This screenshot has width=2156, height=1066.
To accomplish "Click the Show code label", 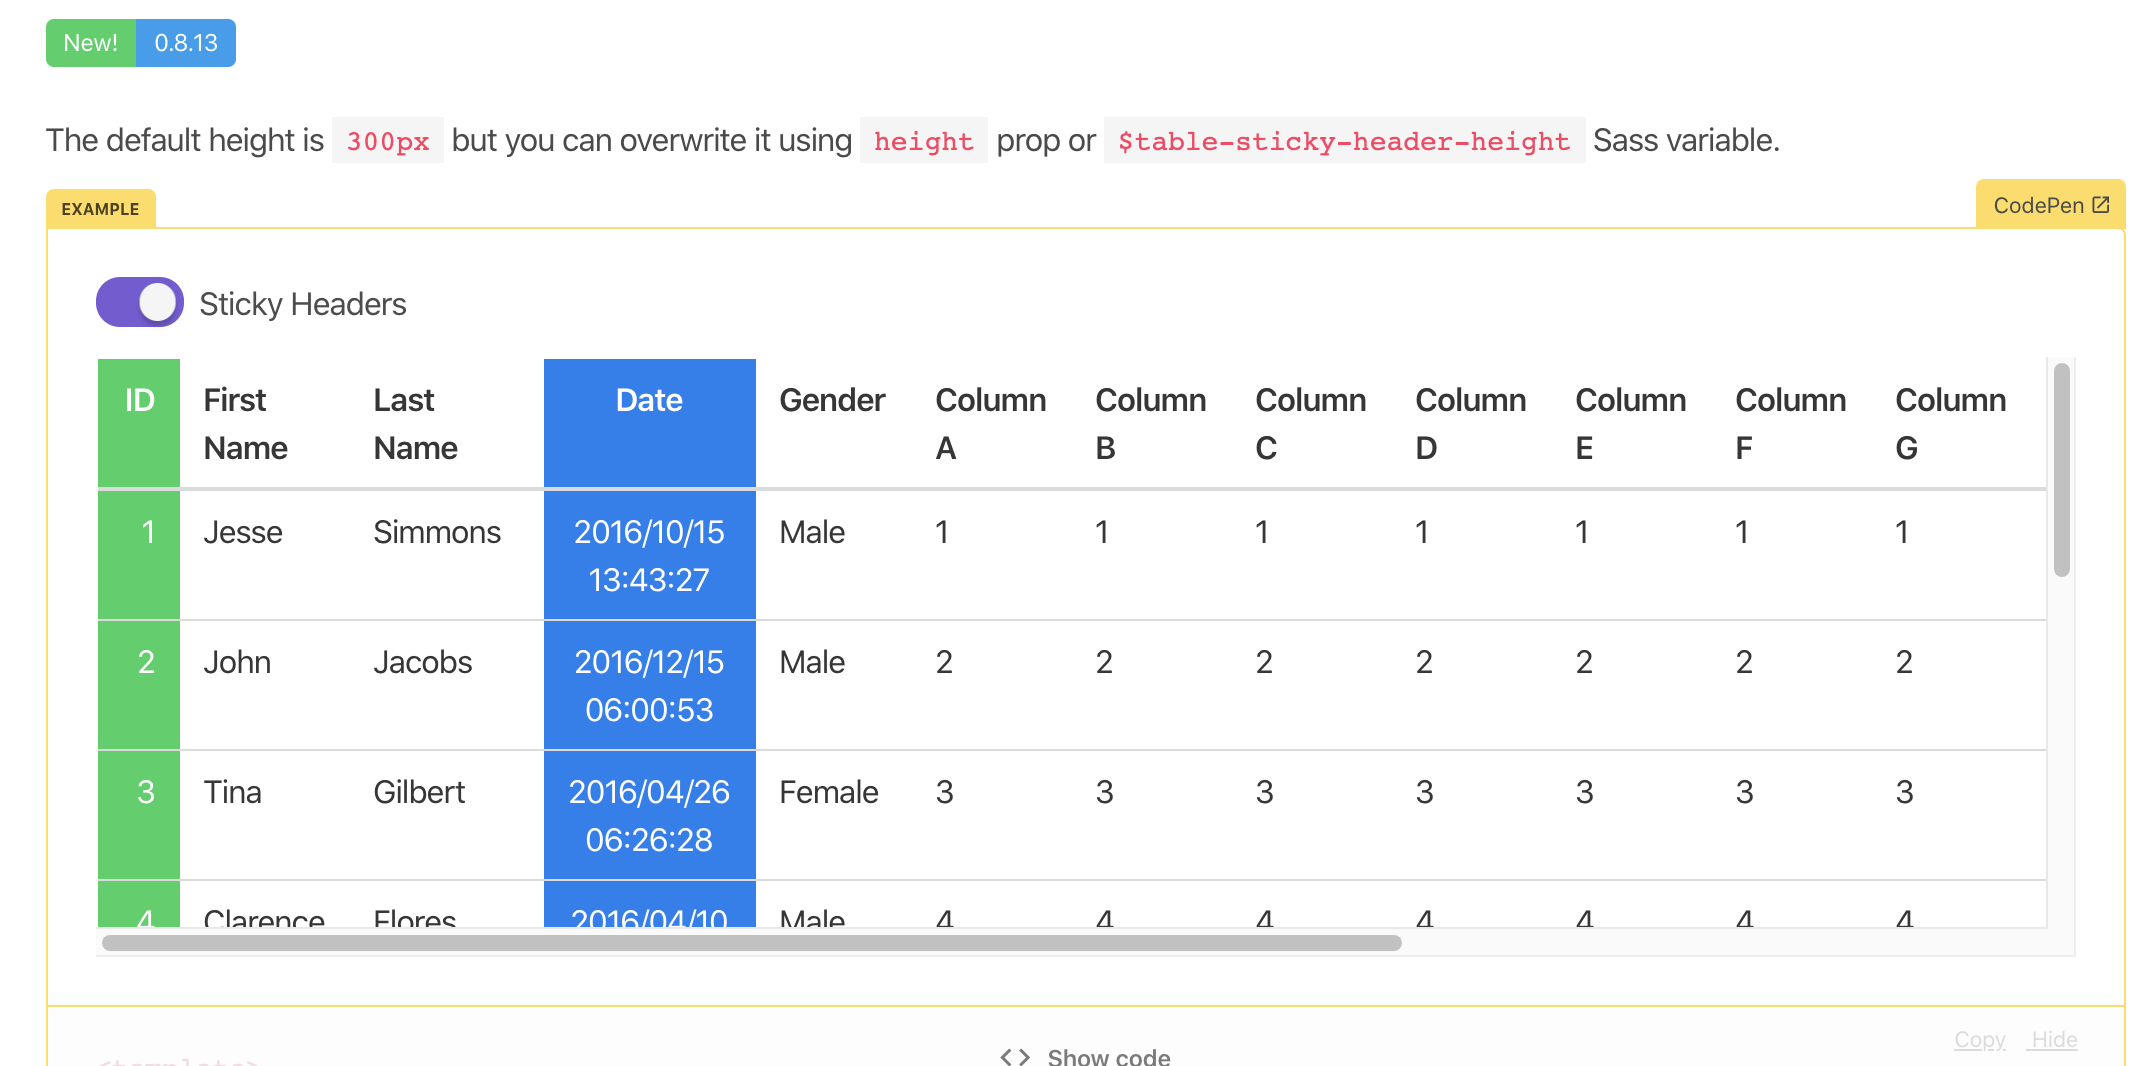I will click(x=1108, y=1057).
